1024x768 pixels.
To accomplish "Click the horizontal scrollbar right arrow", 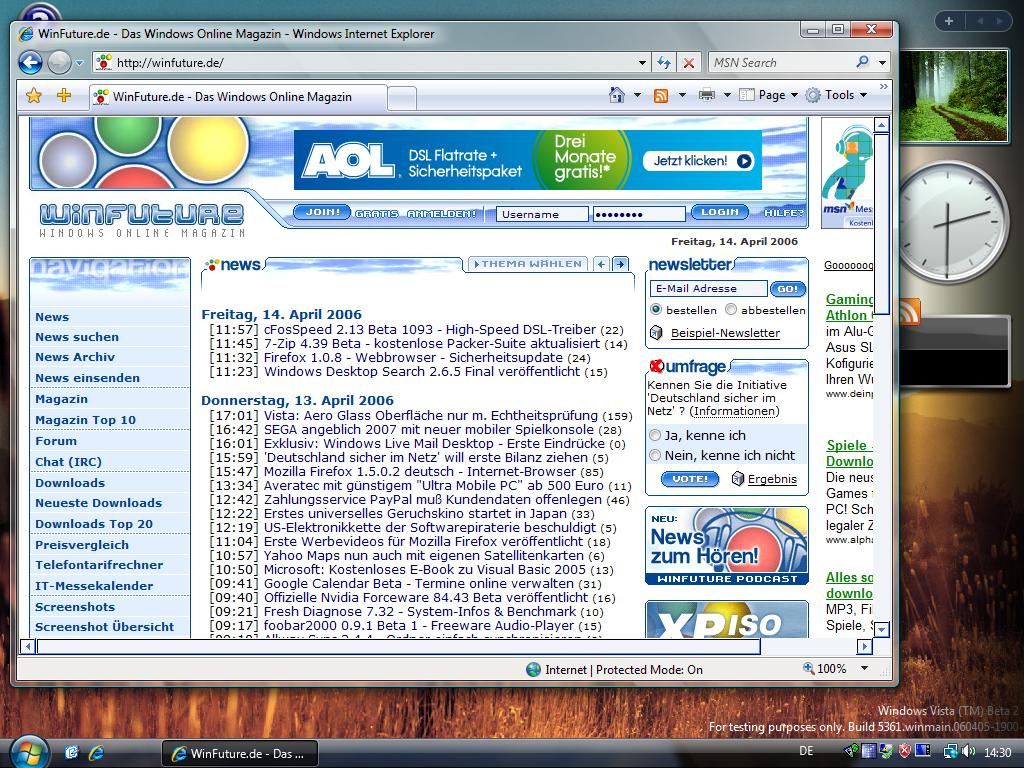I will [864, 647].
